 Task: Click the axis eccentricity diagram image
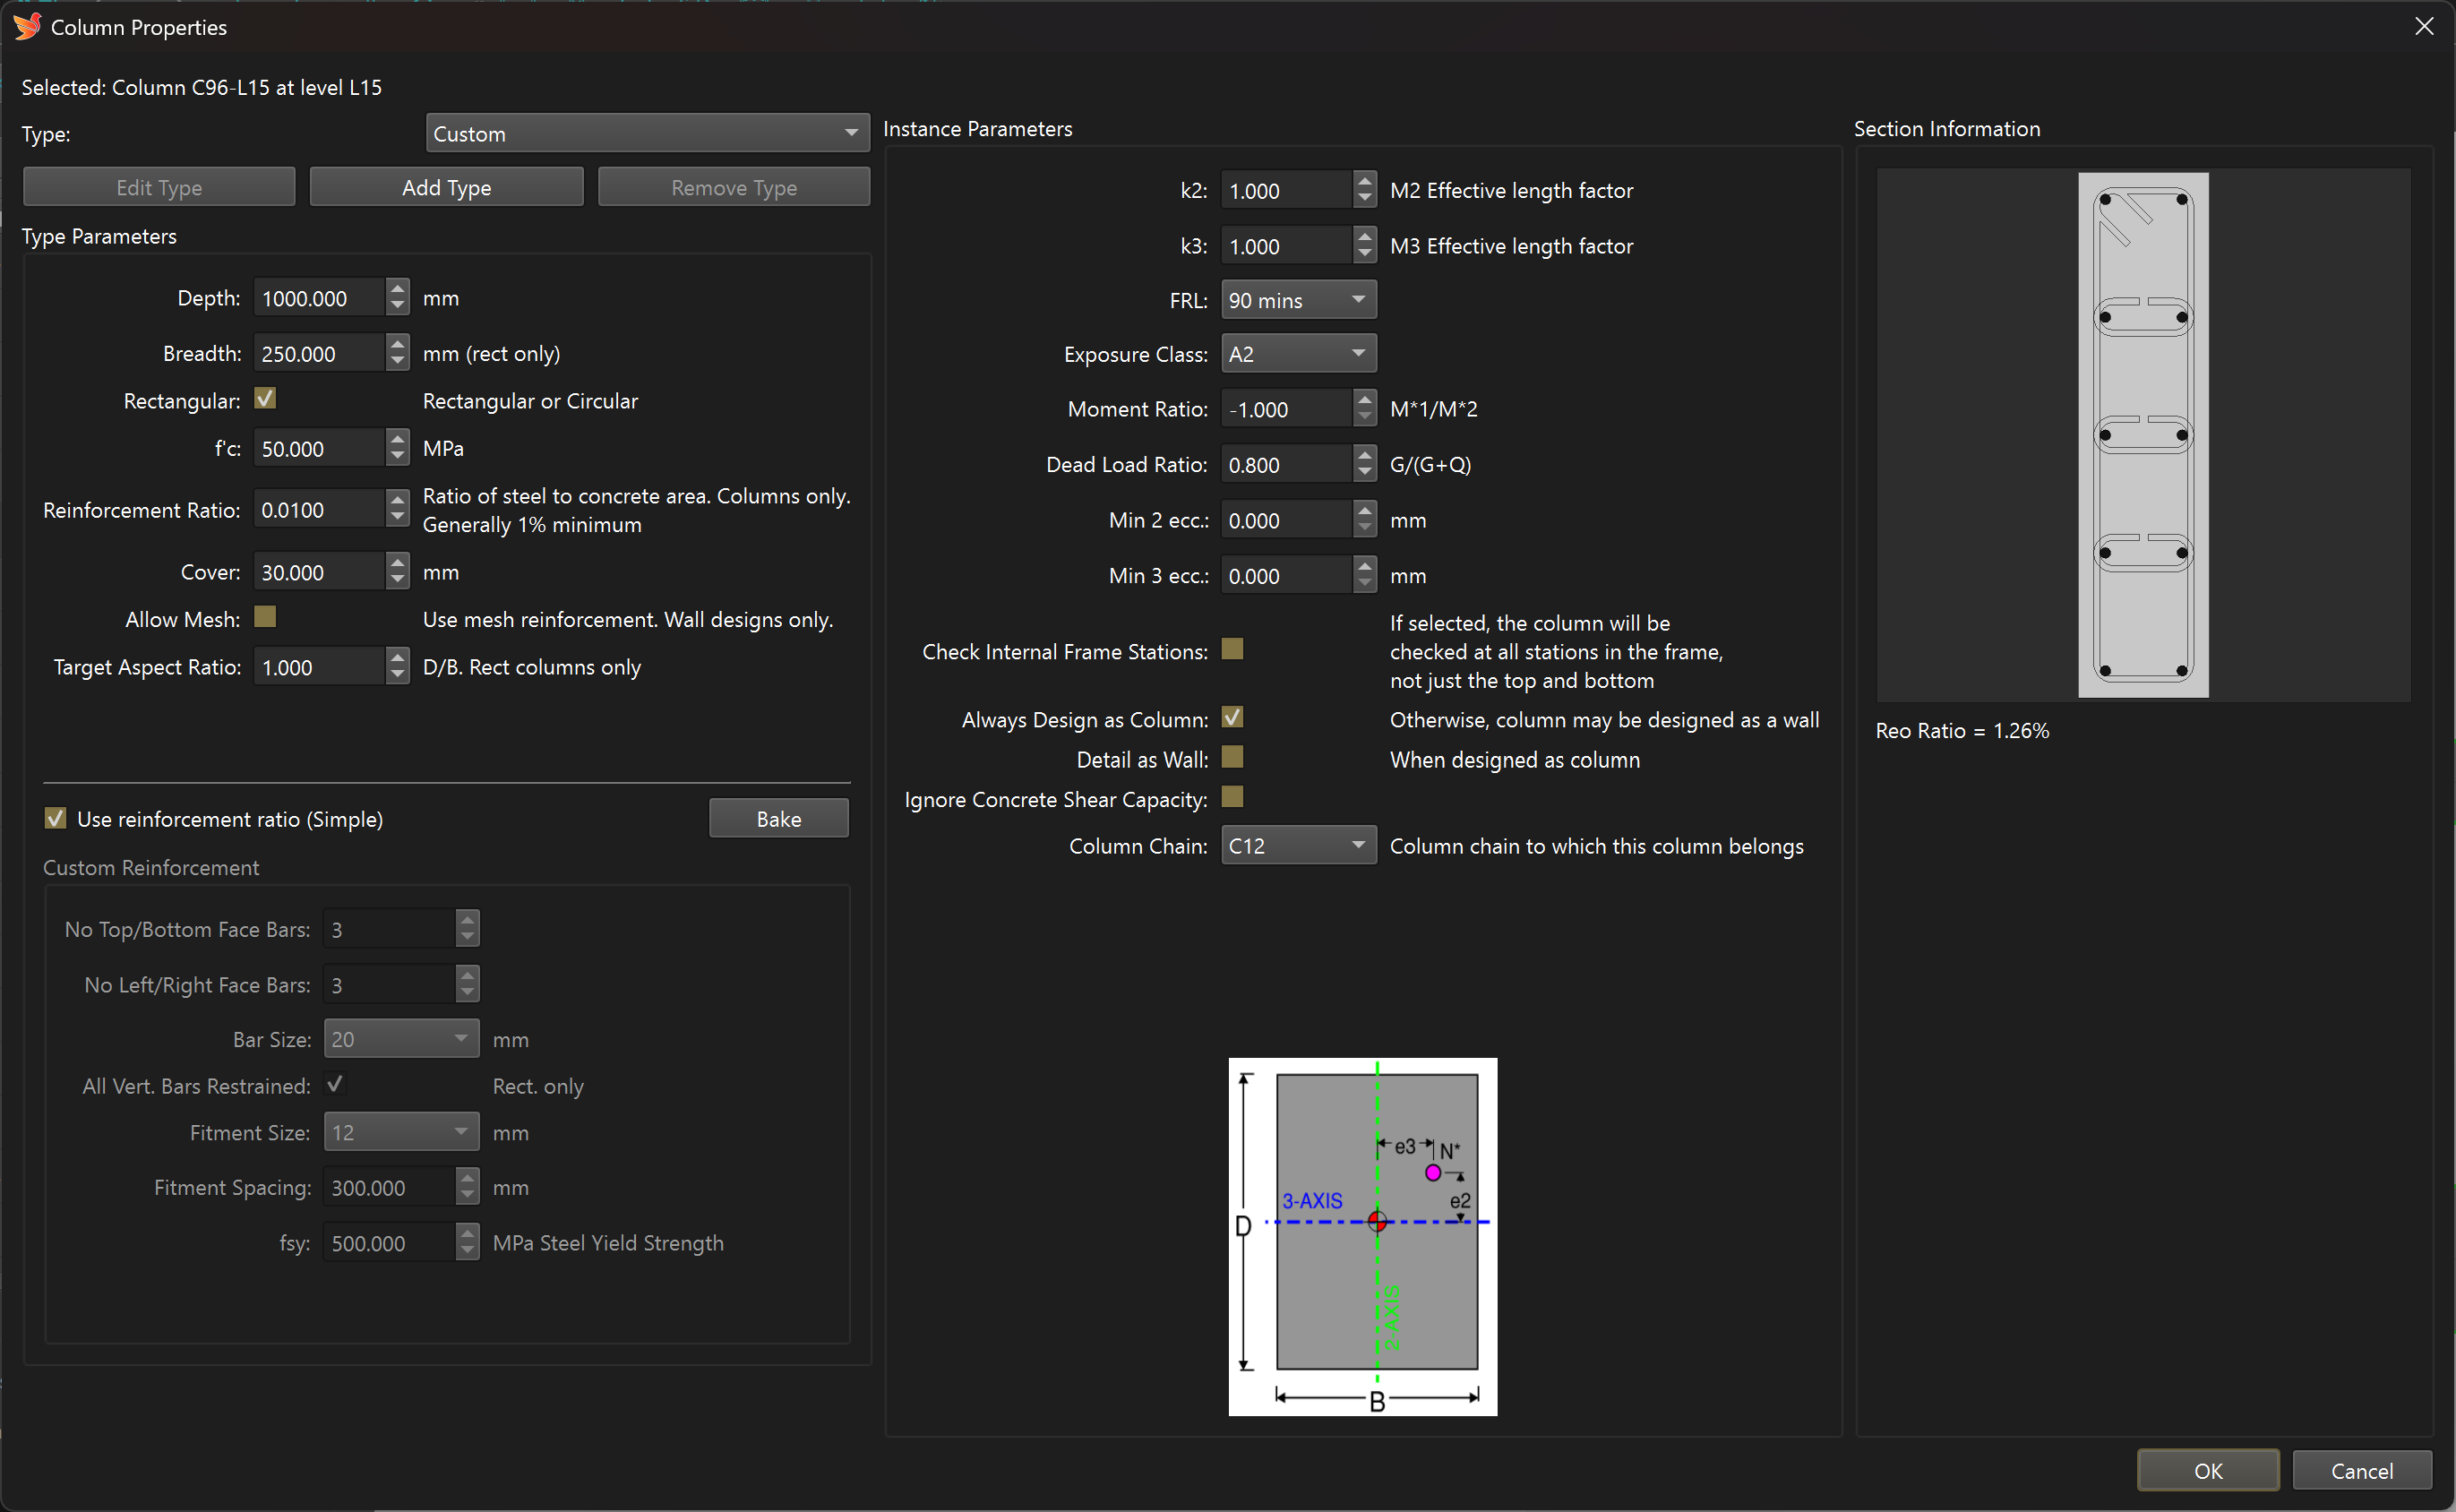tap(1363, 1236)
